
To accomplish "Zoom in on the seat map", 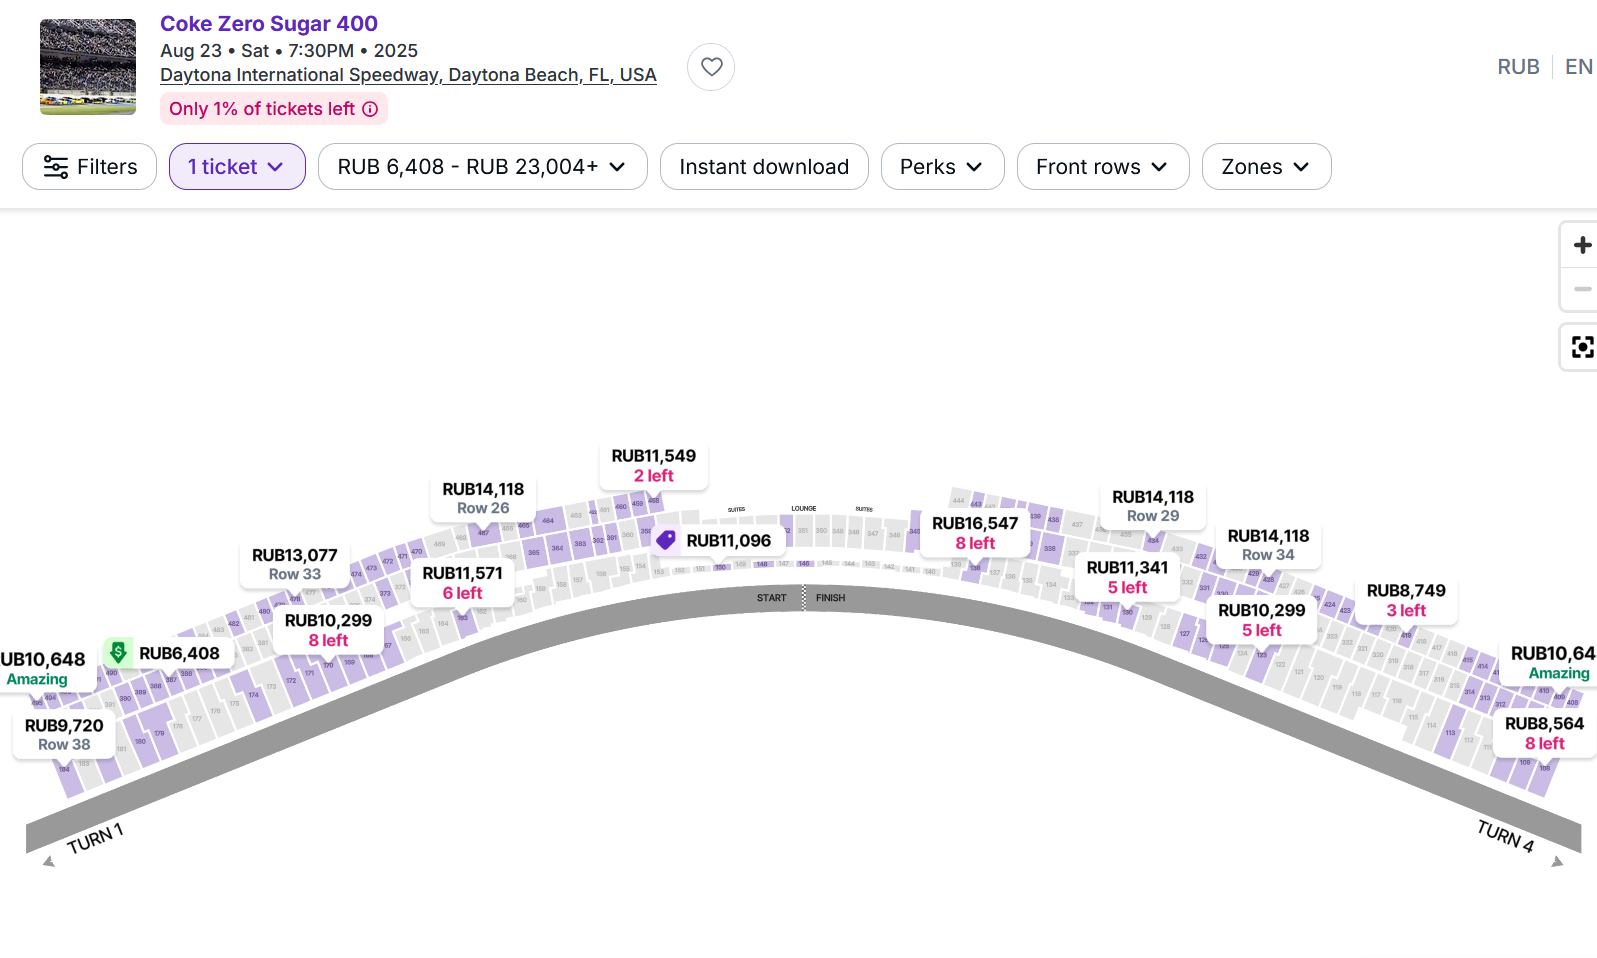I will coord(1582,245).
